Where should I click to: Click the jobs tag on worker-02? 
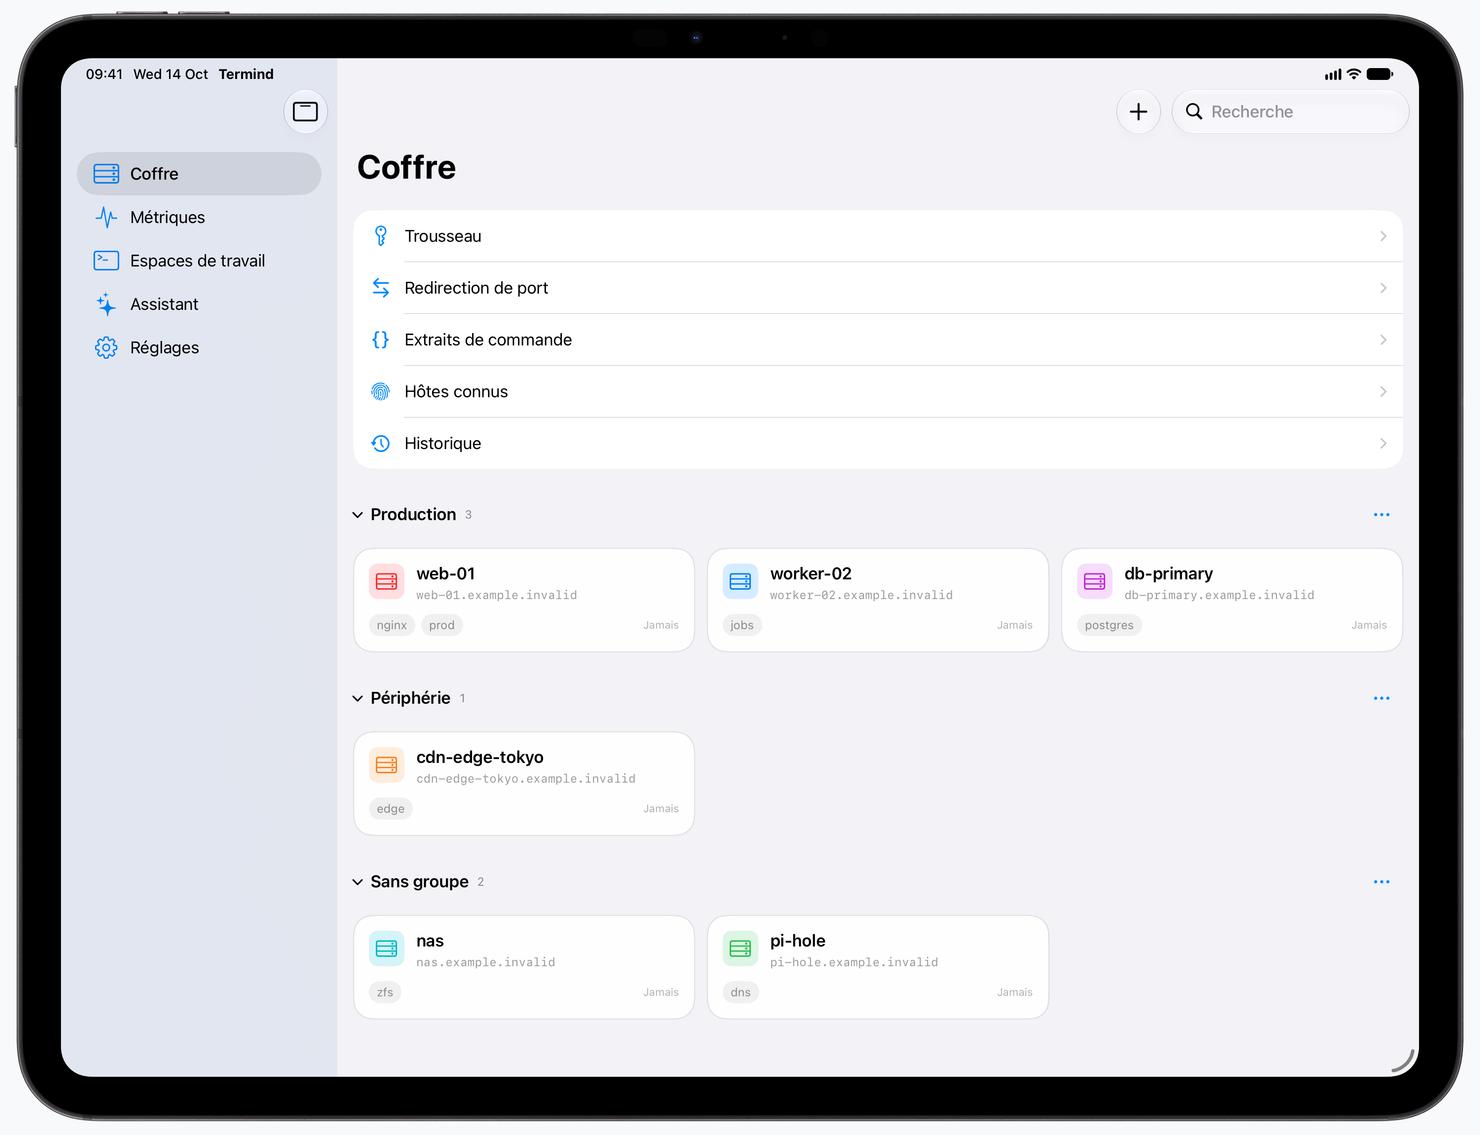tap(742, 625)
